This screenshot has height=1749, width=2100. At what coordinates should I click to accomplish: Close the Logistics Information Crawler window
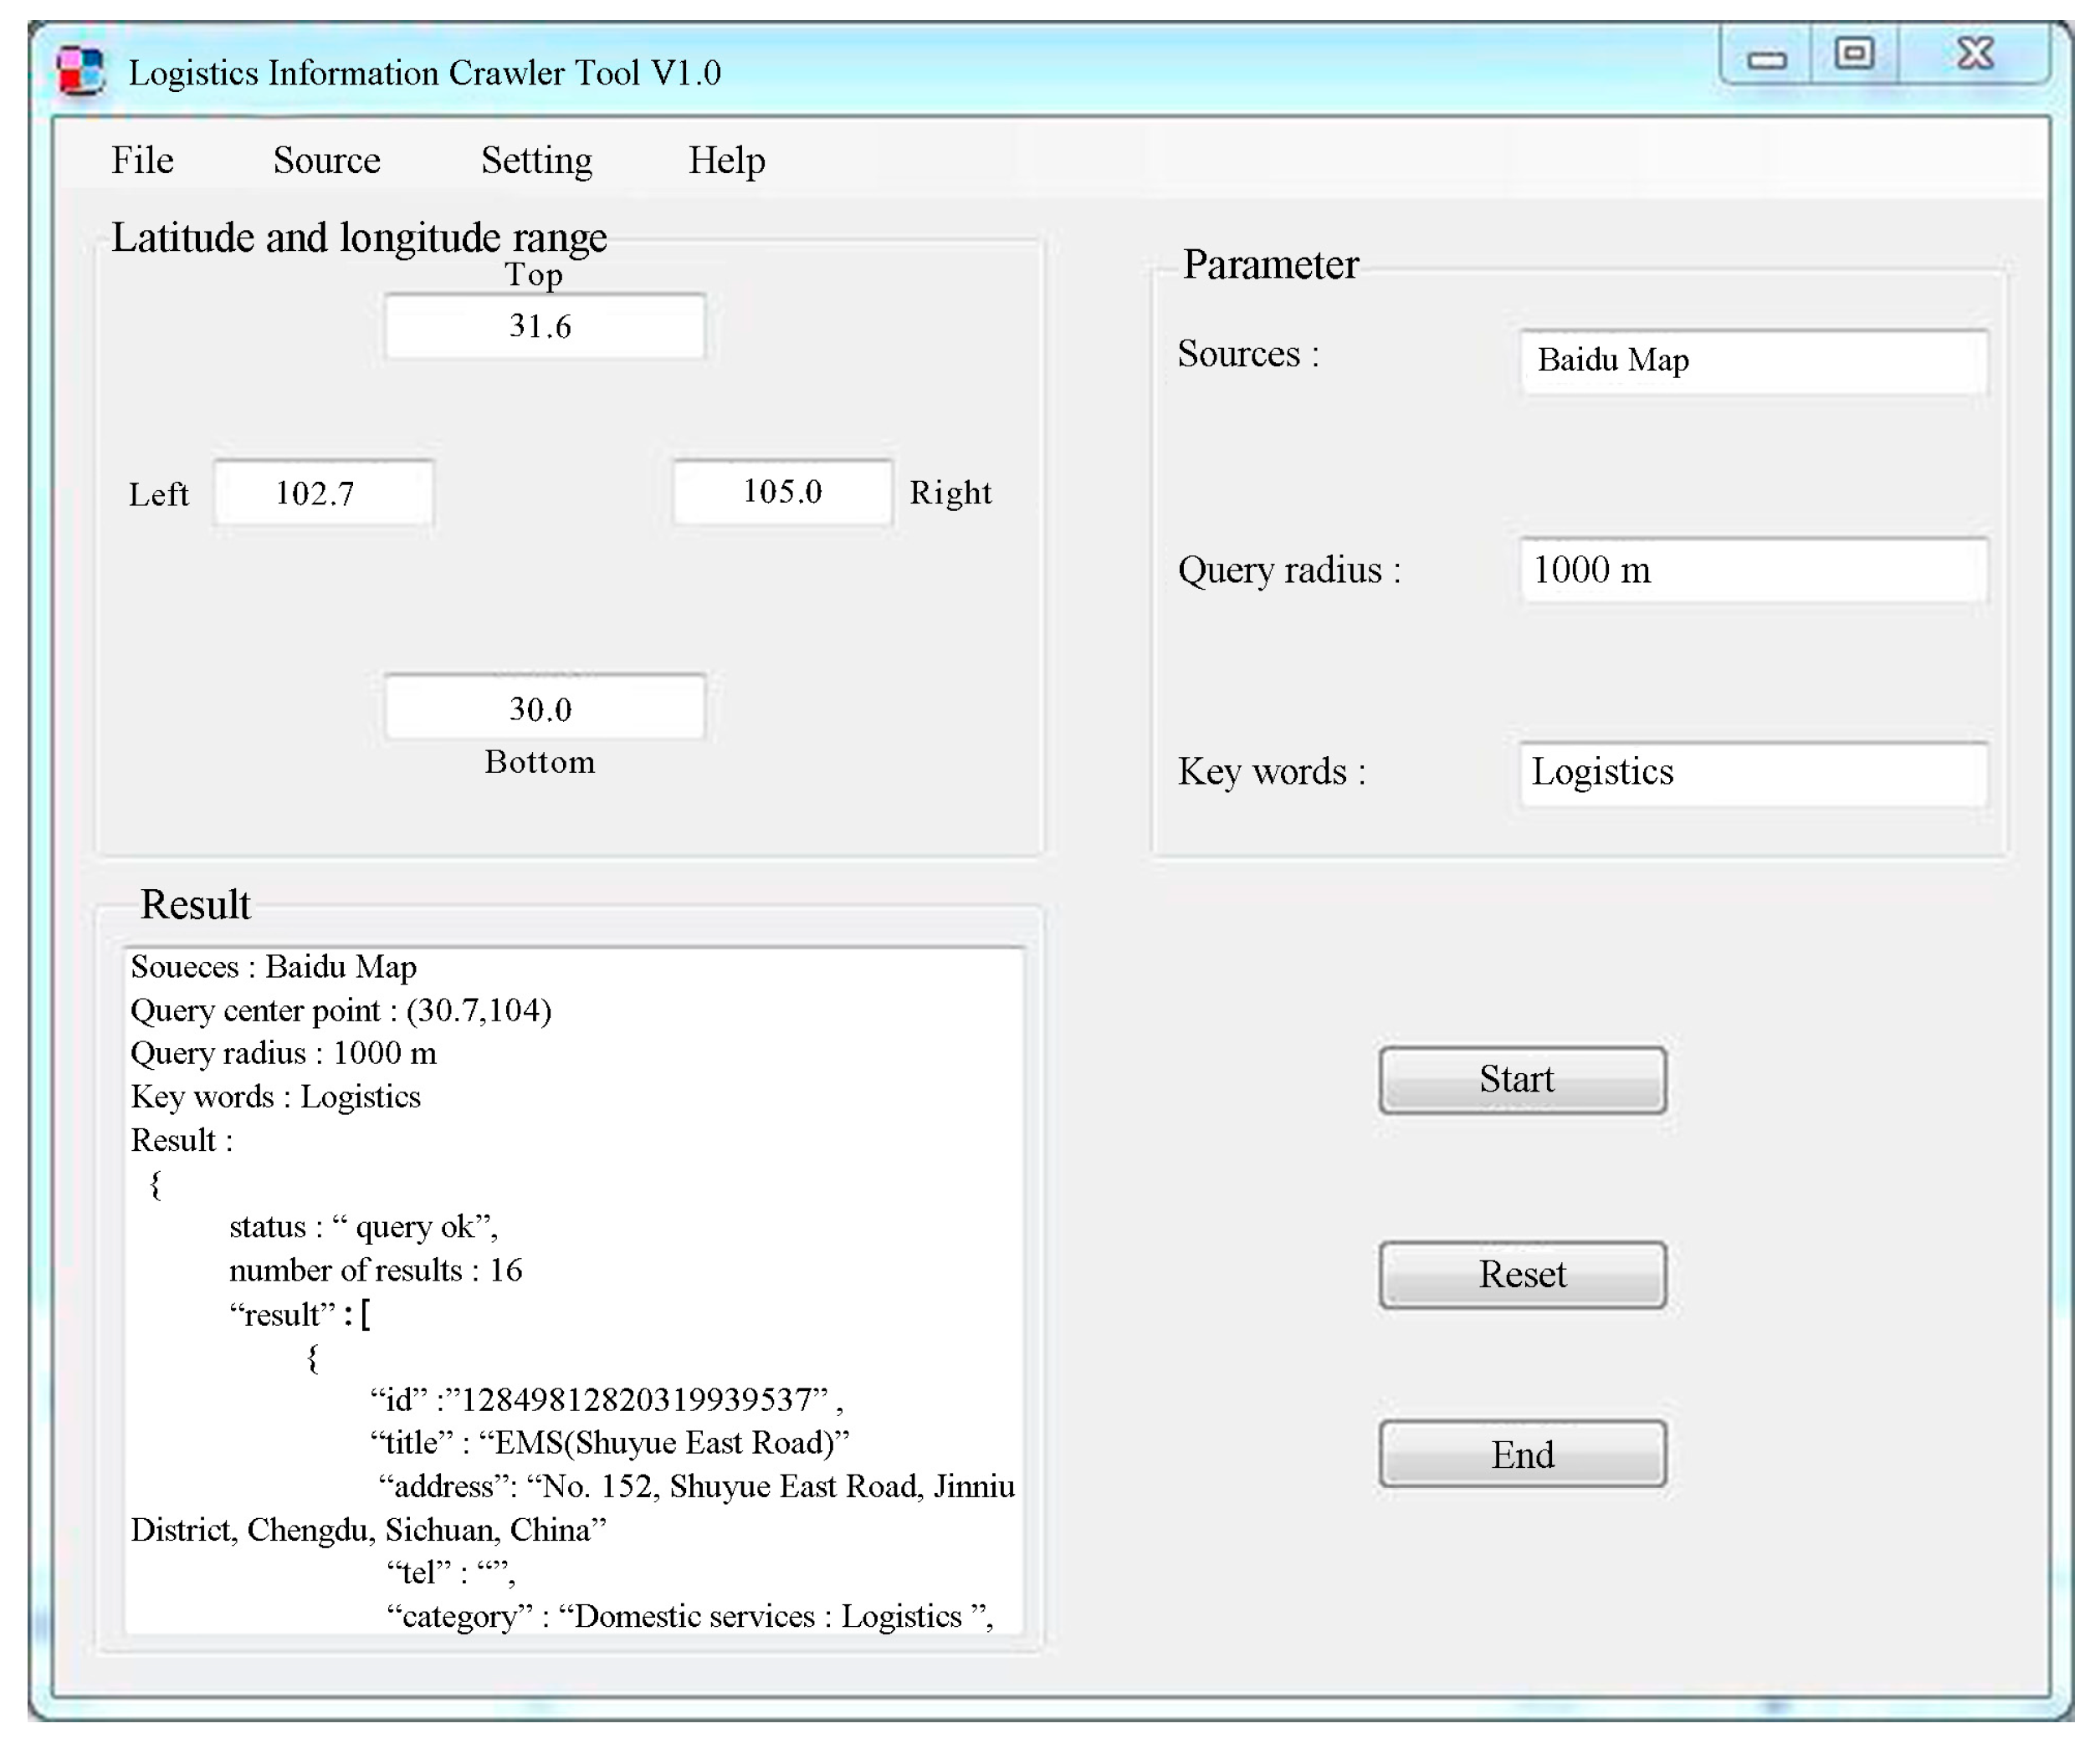[x=1975, y=54]
